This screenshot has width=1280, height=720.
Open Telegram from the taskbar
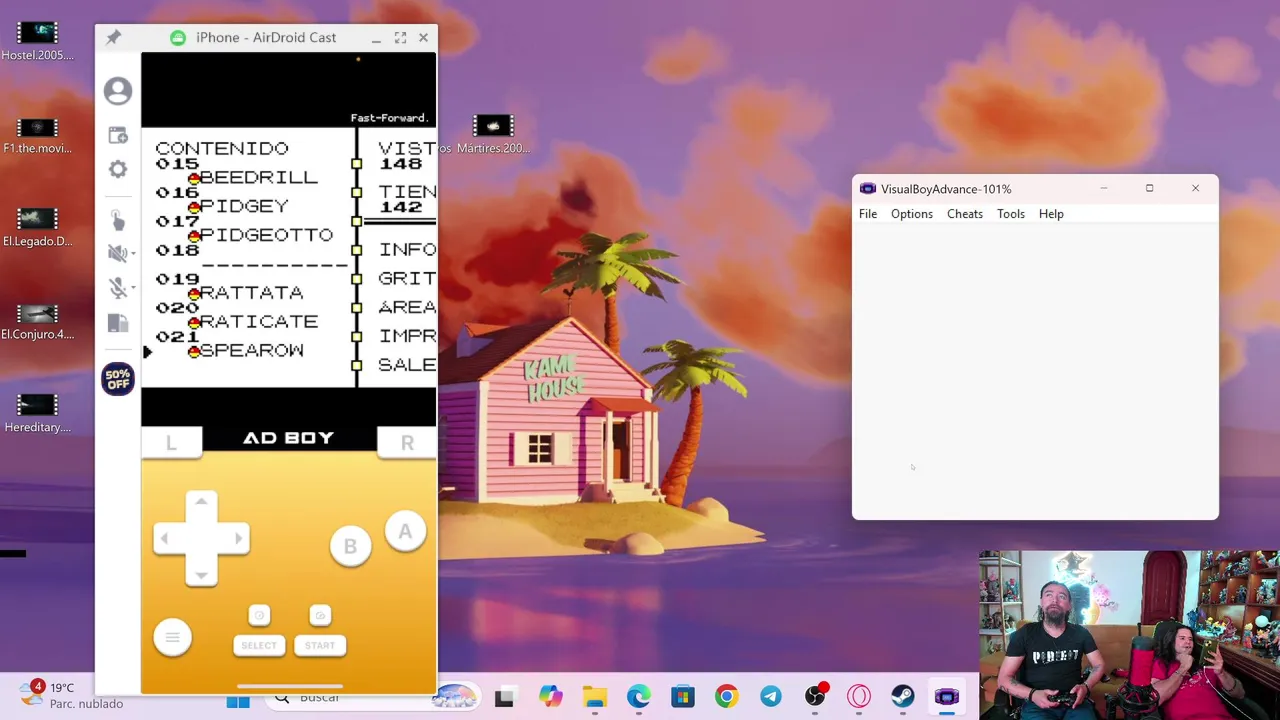click(771, 697)
